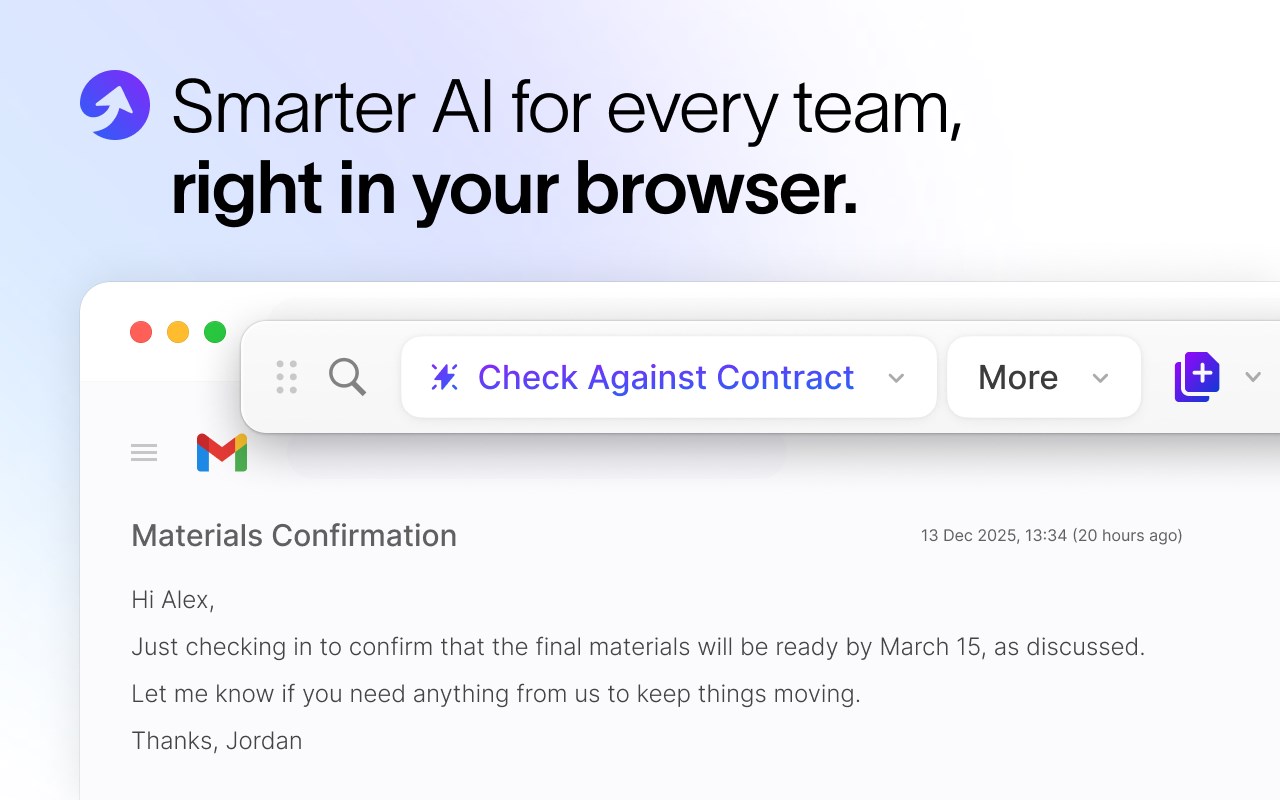
Task: Expand the Check Against Contract dropdown chevron
Action: click(896, 378)
